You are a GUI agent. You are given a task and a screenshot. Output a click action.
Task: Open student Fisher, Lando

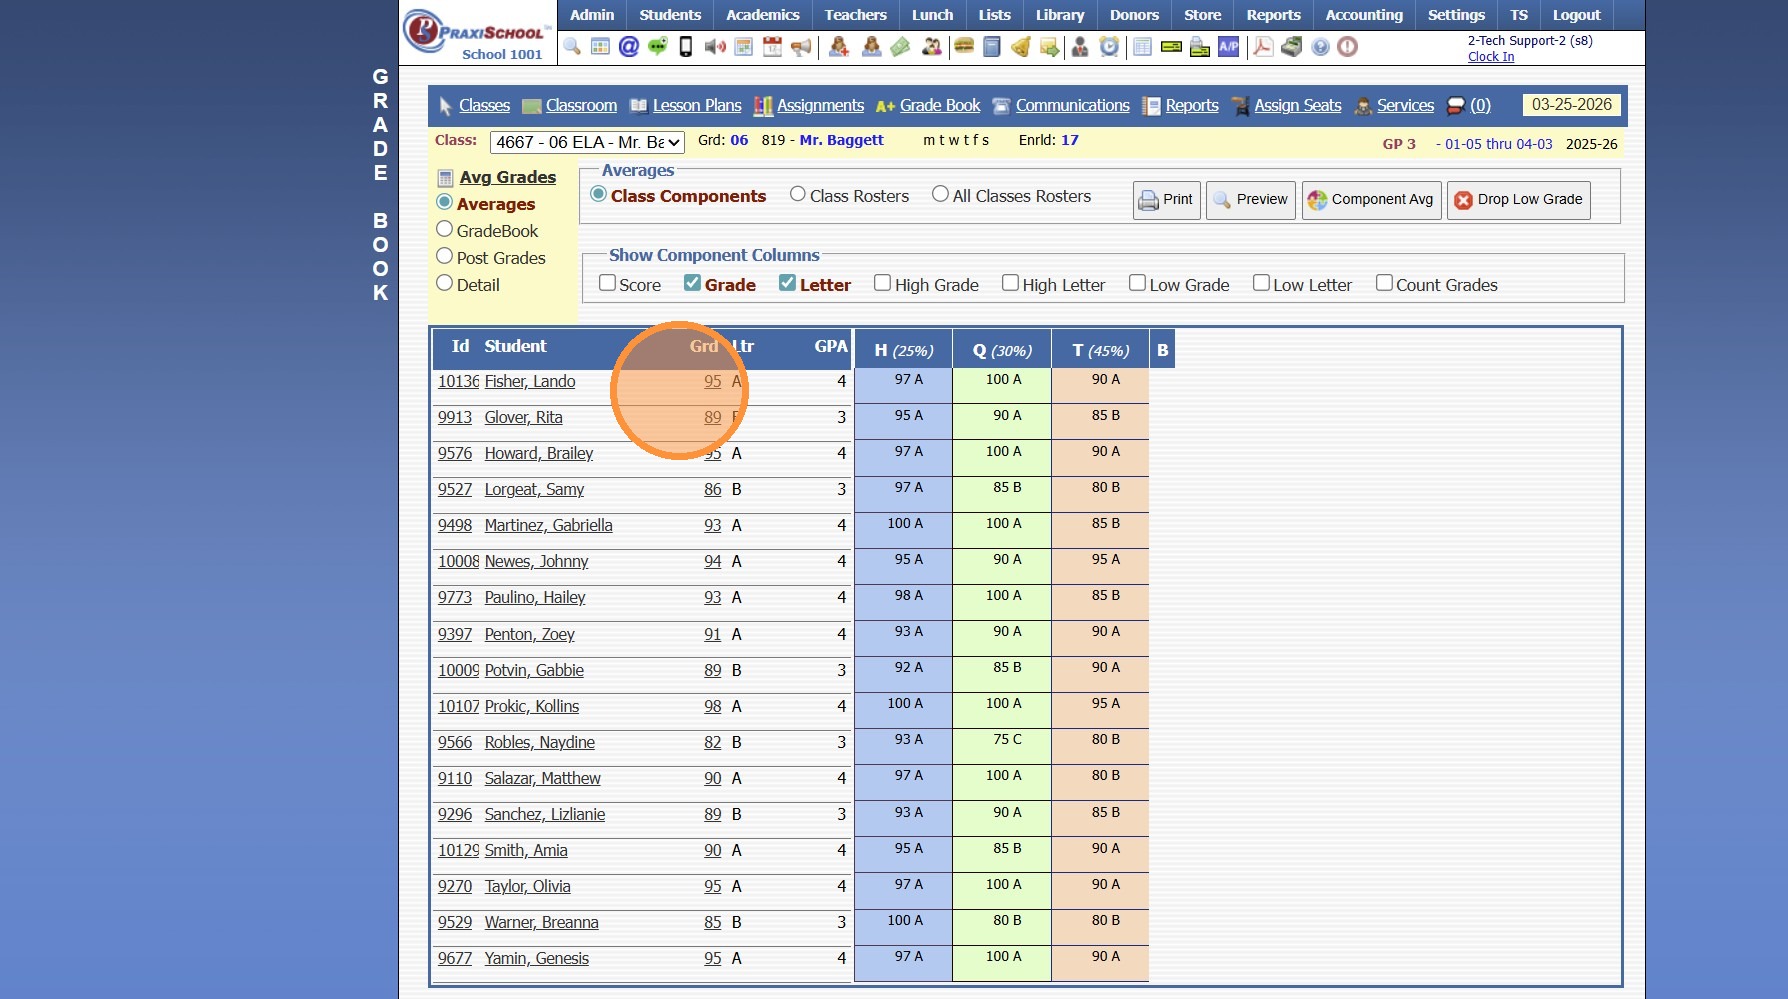(x=530, y=382)
